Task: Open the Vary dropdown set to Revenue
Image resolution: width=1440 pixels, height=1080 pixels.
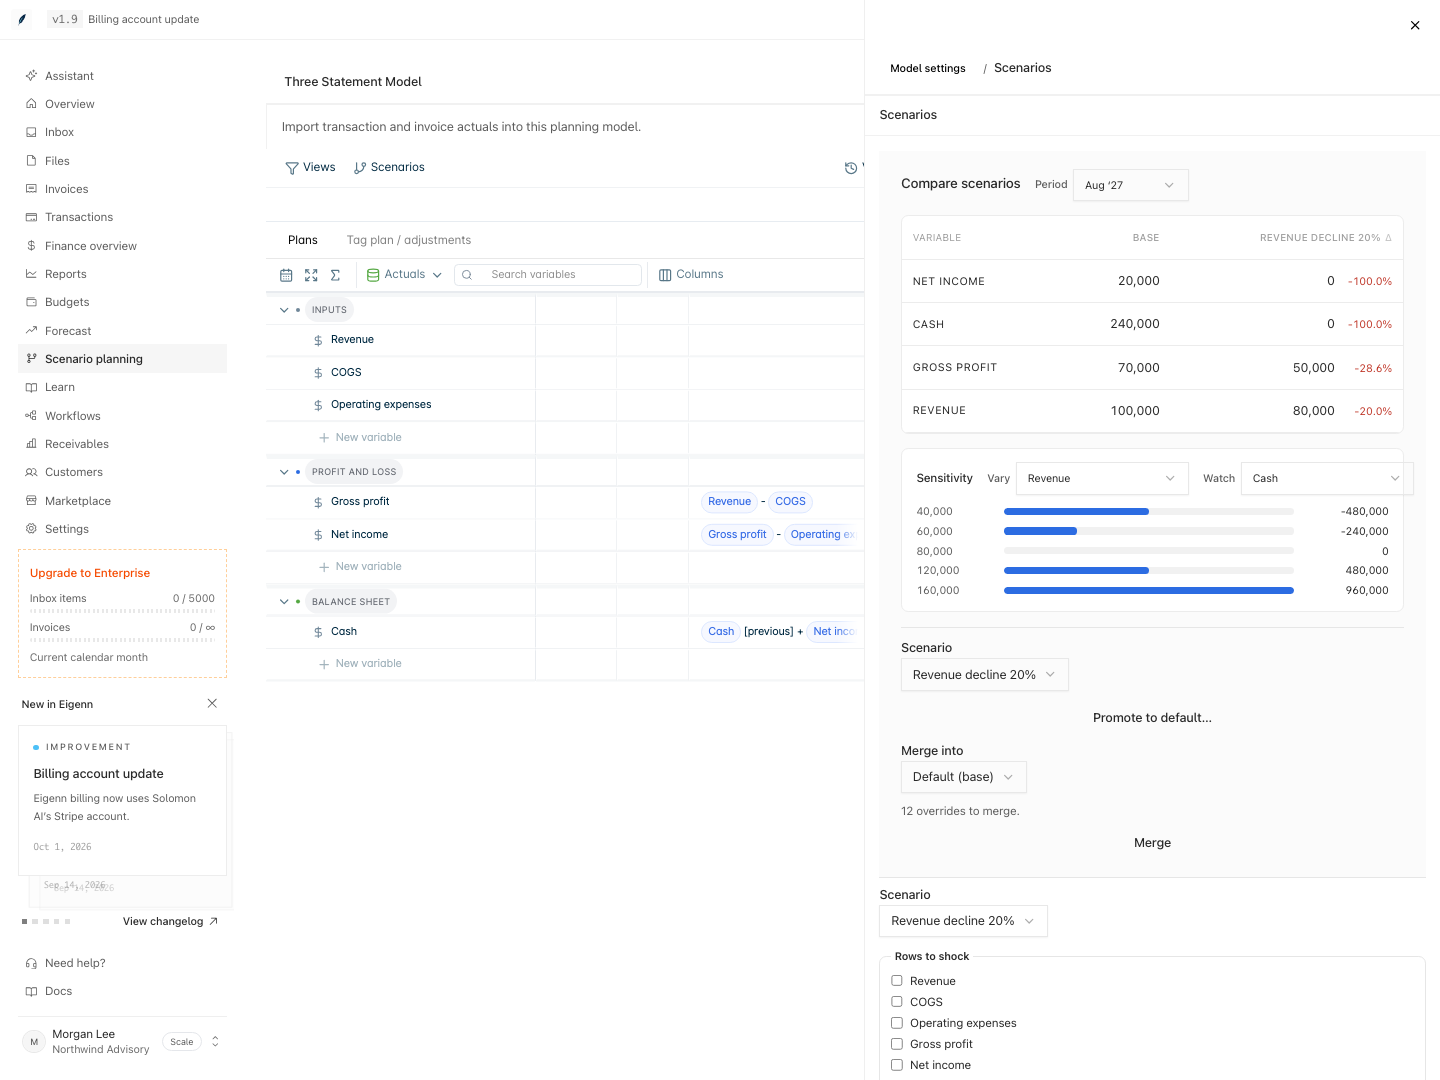Action: (1102, 478)
